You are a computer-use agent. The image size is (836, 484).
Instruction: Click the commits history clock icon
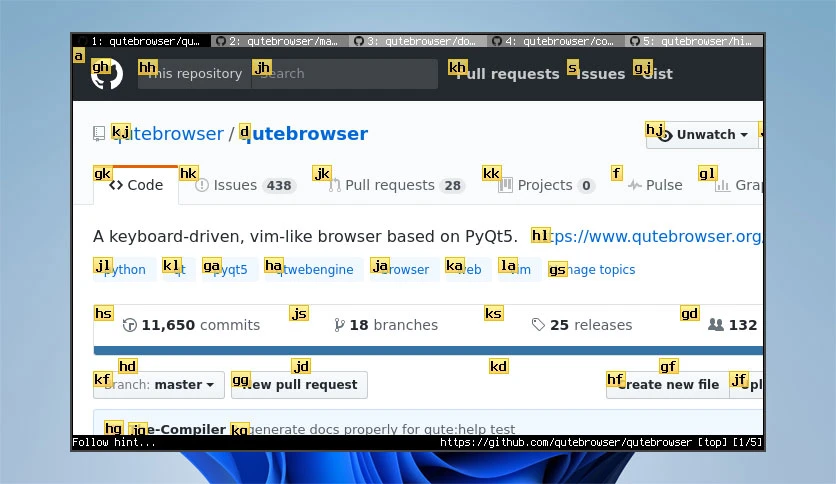tap(130, 325)
